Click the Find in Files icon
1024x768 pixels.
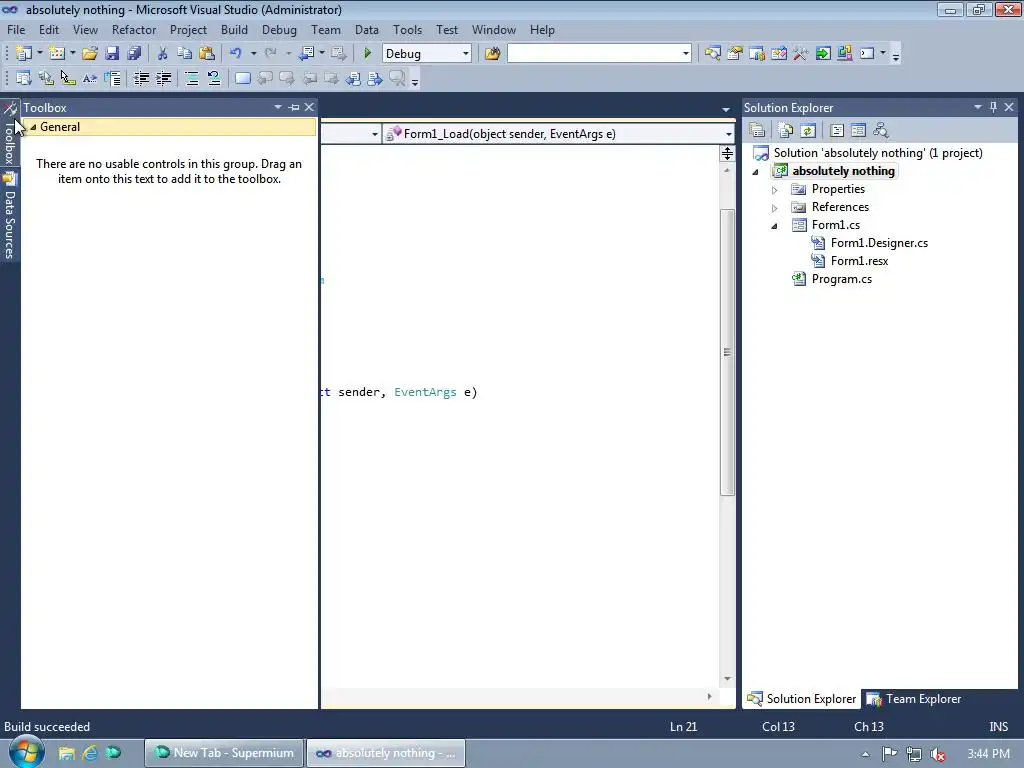(x=492, y=54)
